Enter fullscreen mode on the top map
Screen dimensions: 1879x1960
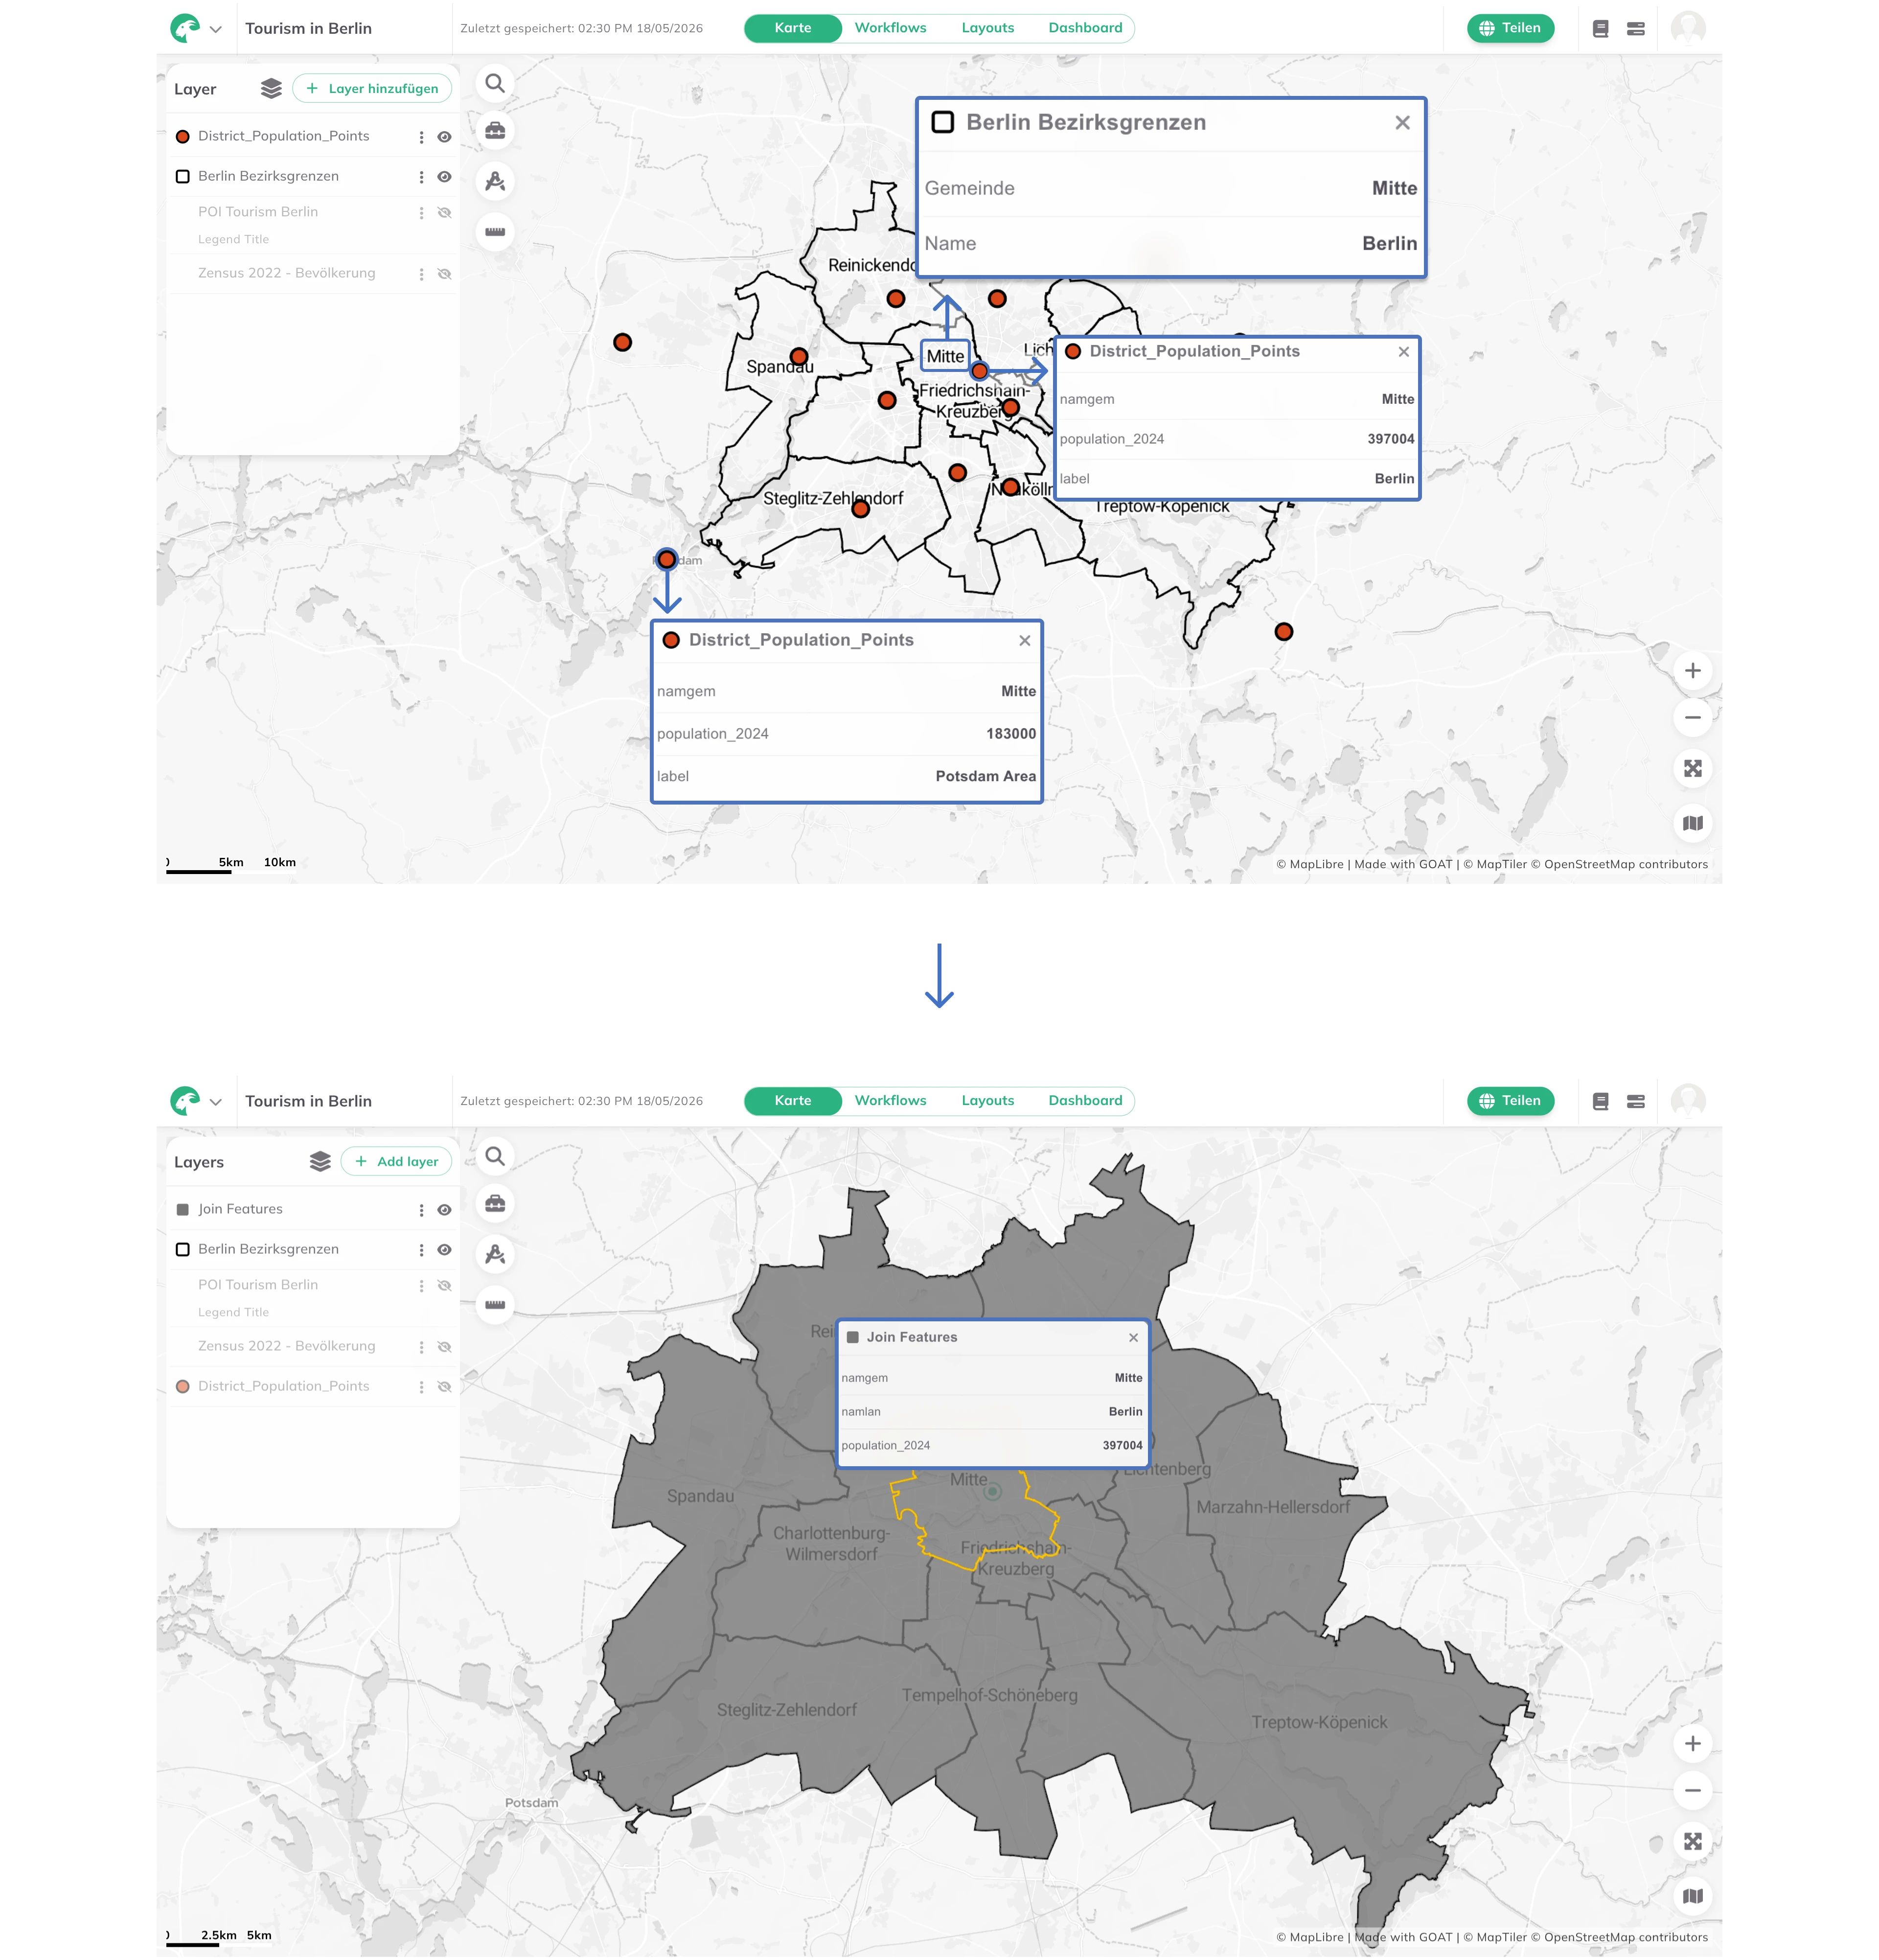(1692, 769)
